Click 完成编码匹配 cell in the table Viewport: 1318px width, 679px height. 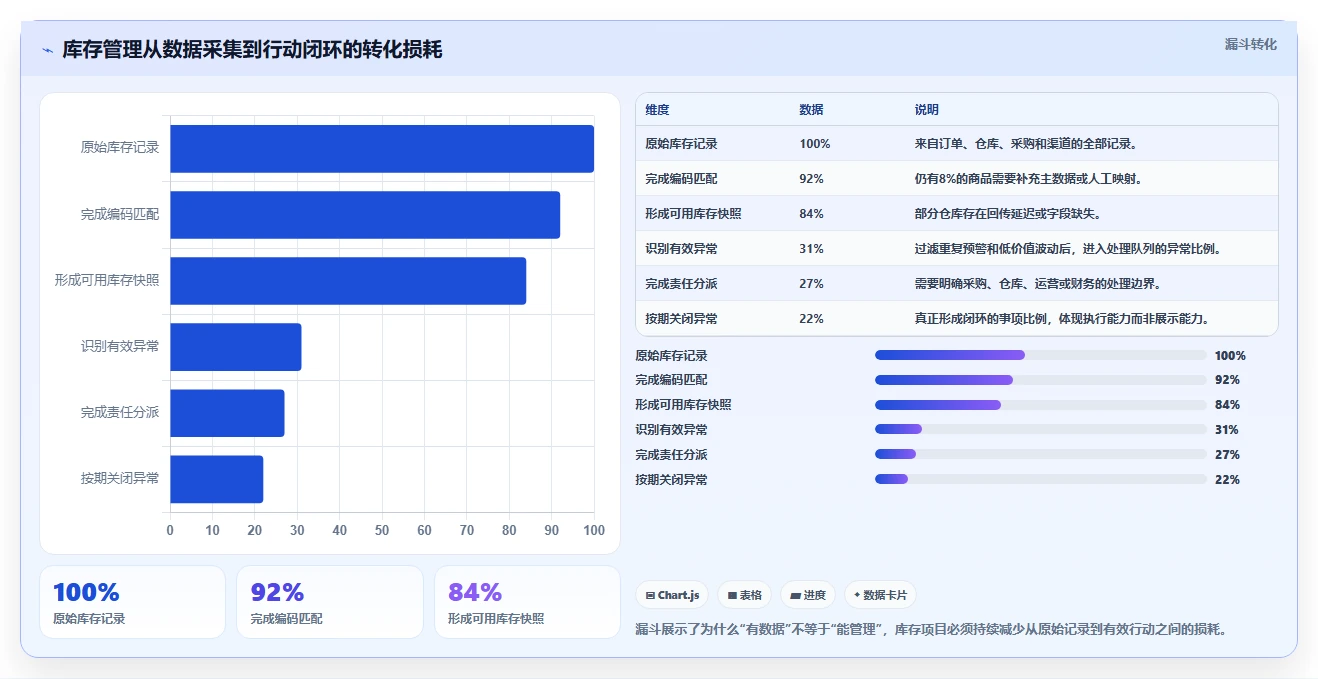click(681, 179)
